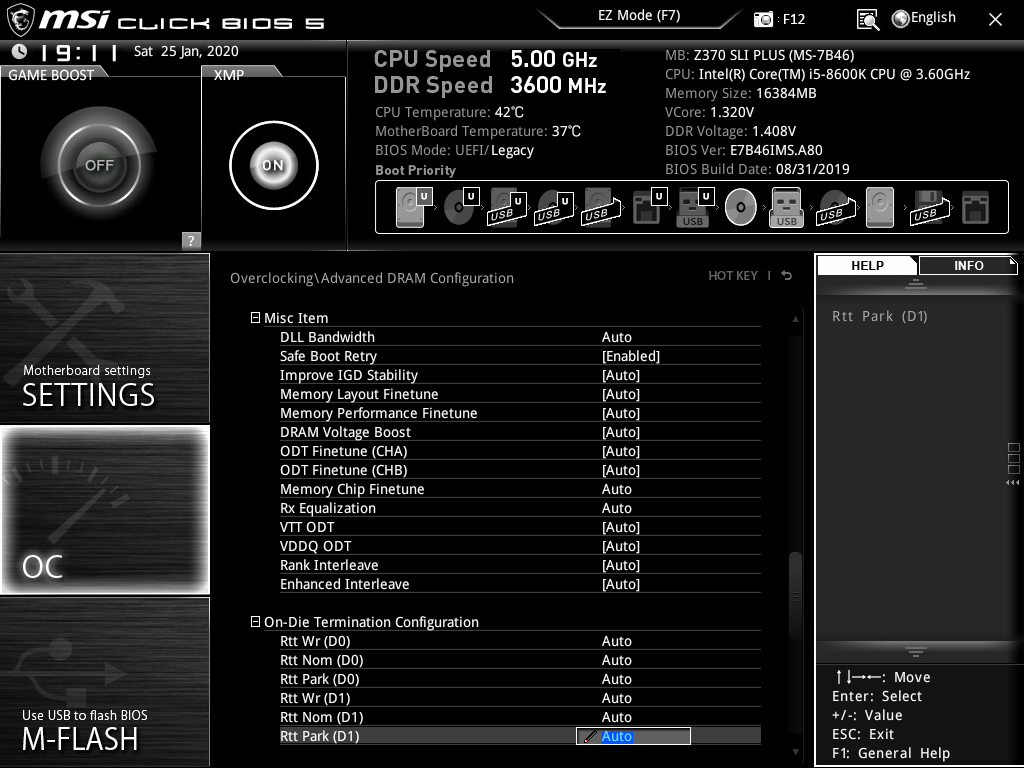This screenshot has width=1024, height=768.
Task: Toggle the Game Boost OFF knob
Action: [99, 165]
